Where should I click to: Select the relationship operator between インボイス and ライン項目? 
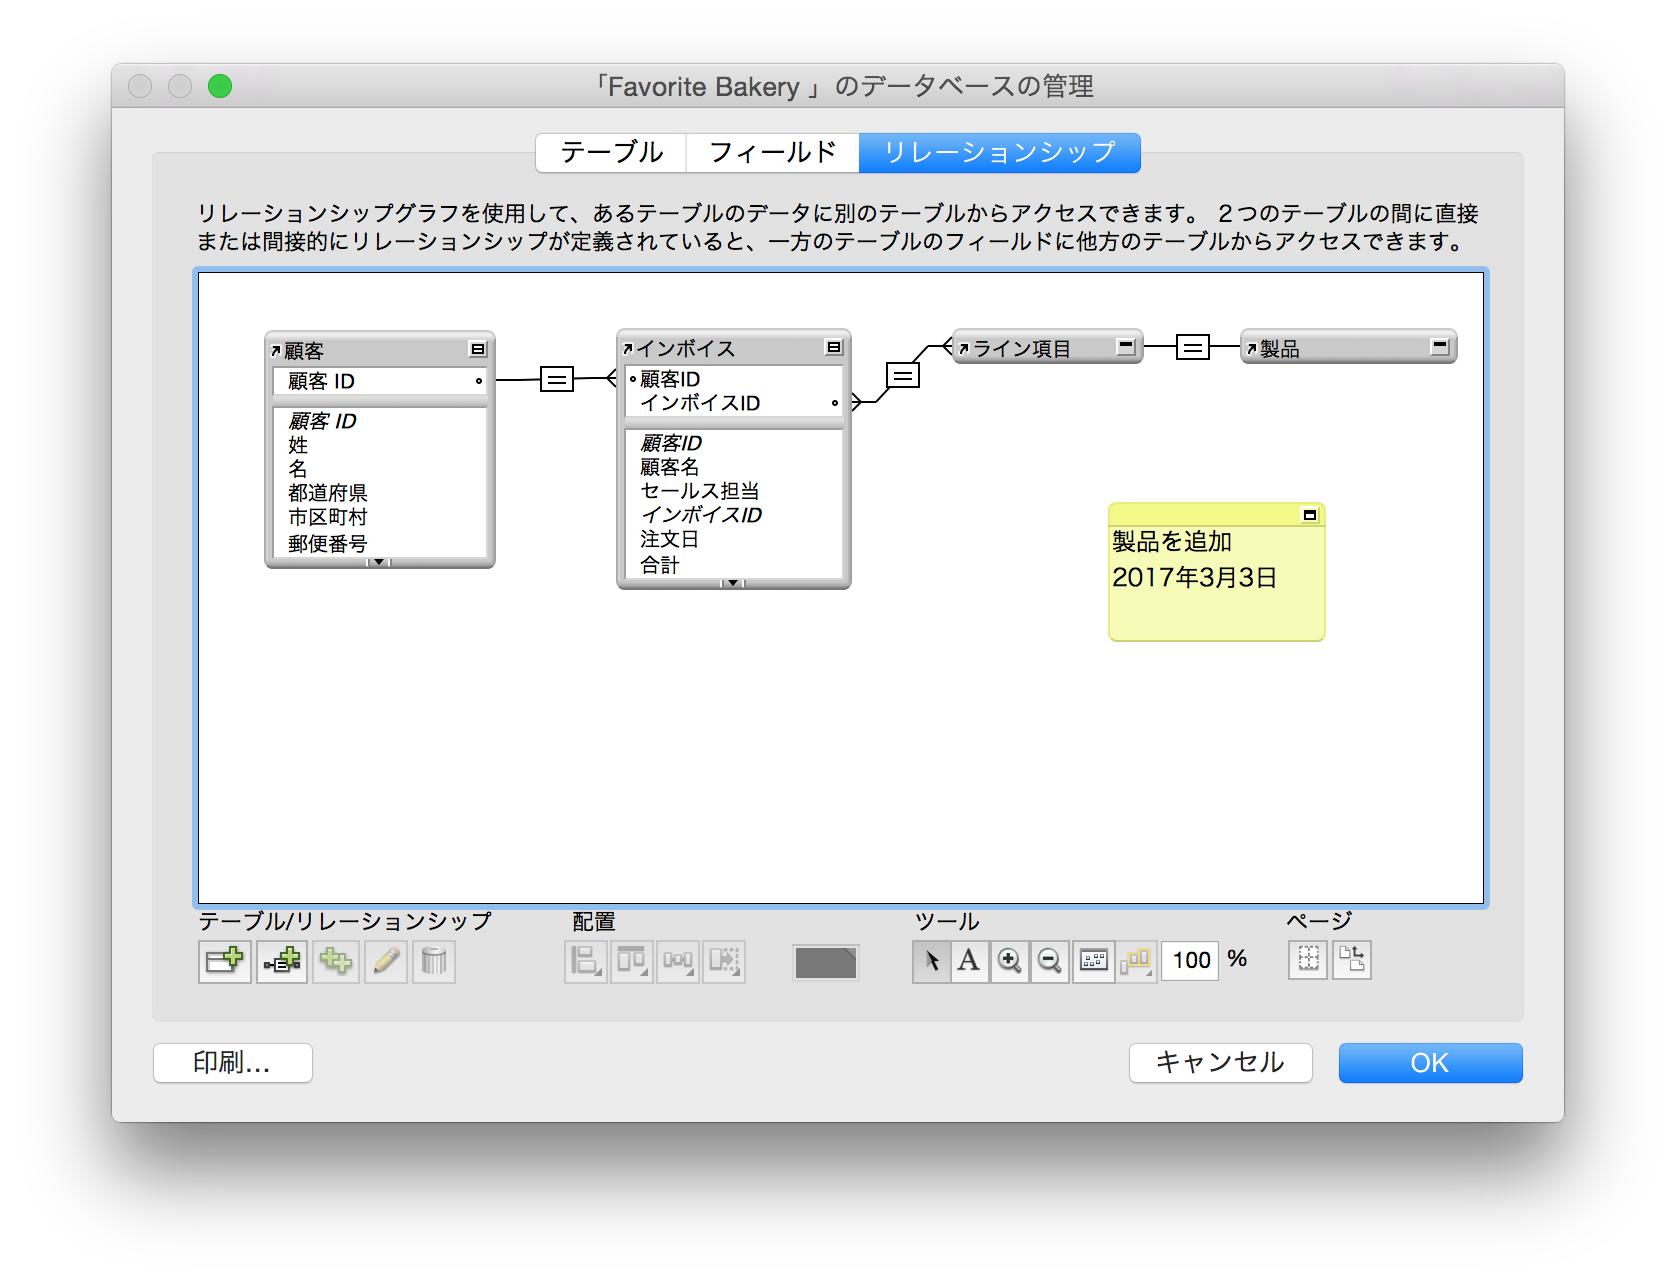[903, 375]
